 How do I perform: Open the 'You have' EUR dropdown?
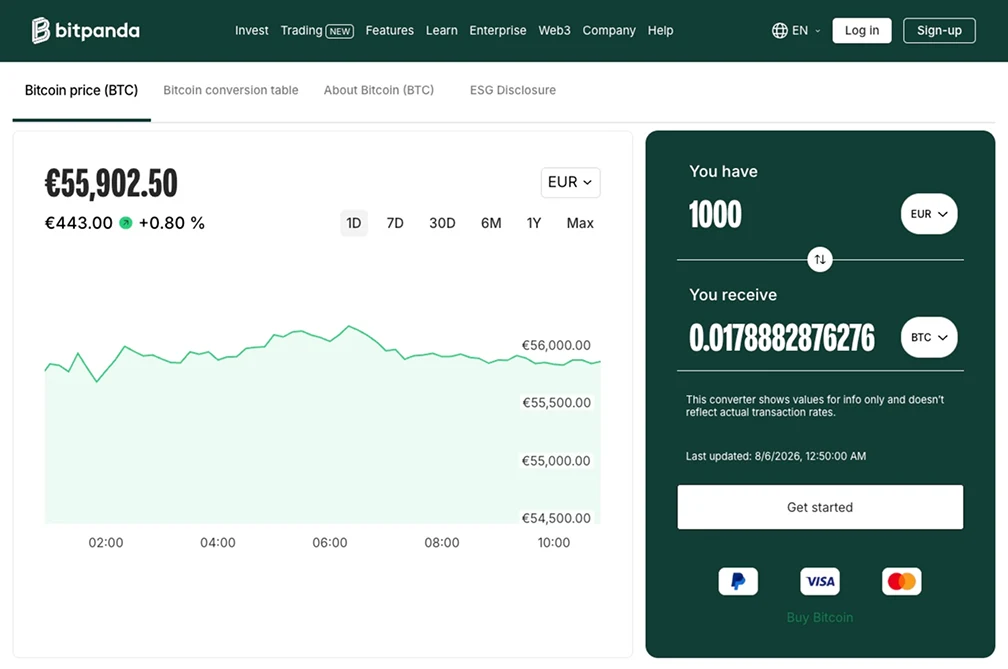[929, 214]
